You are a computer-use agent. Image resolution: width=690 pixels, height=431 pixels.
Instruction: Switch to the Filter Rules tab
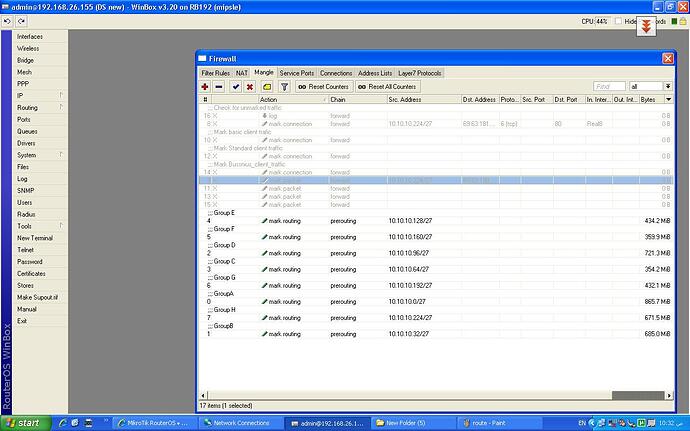pos(215,73)
